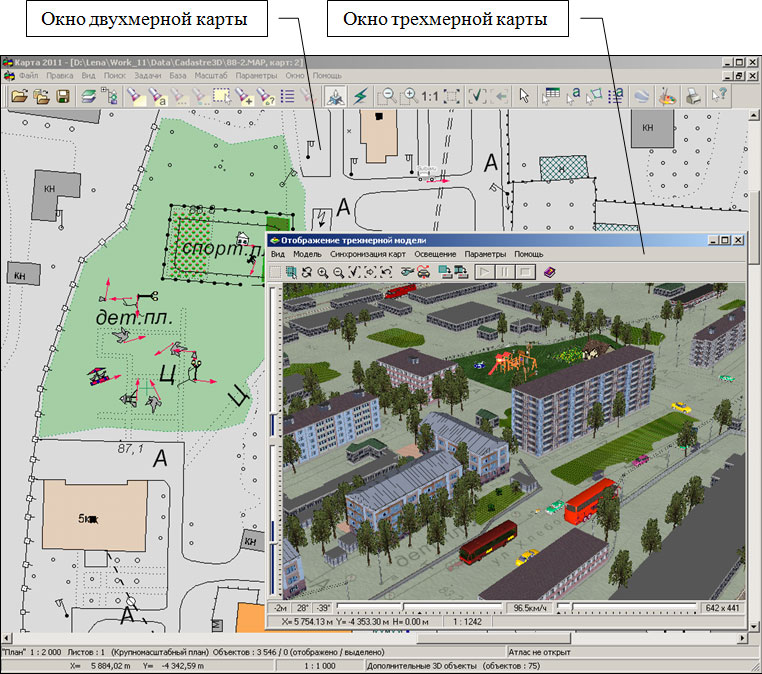Open the Файл menu
Screen dimensions: 762x674
tap(29, 76)
